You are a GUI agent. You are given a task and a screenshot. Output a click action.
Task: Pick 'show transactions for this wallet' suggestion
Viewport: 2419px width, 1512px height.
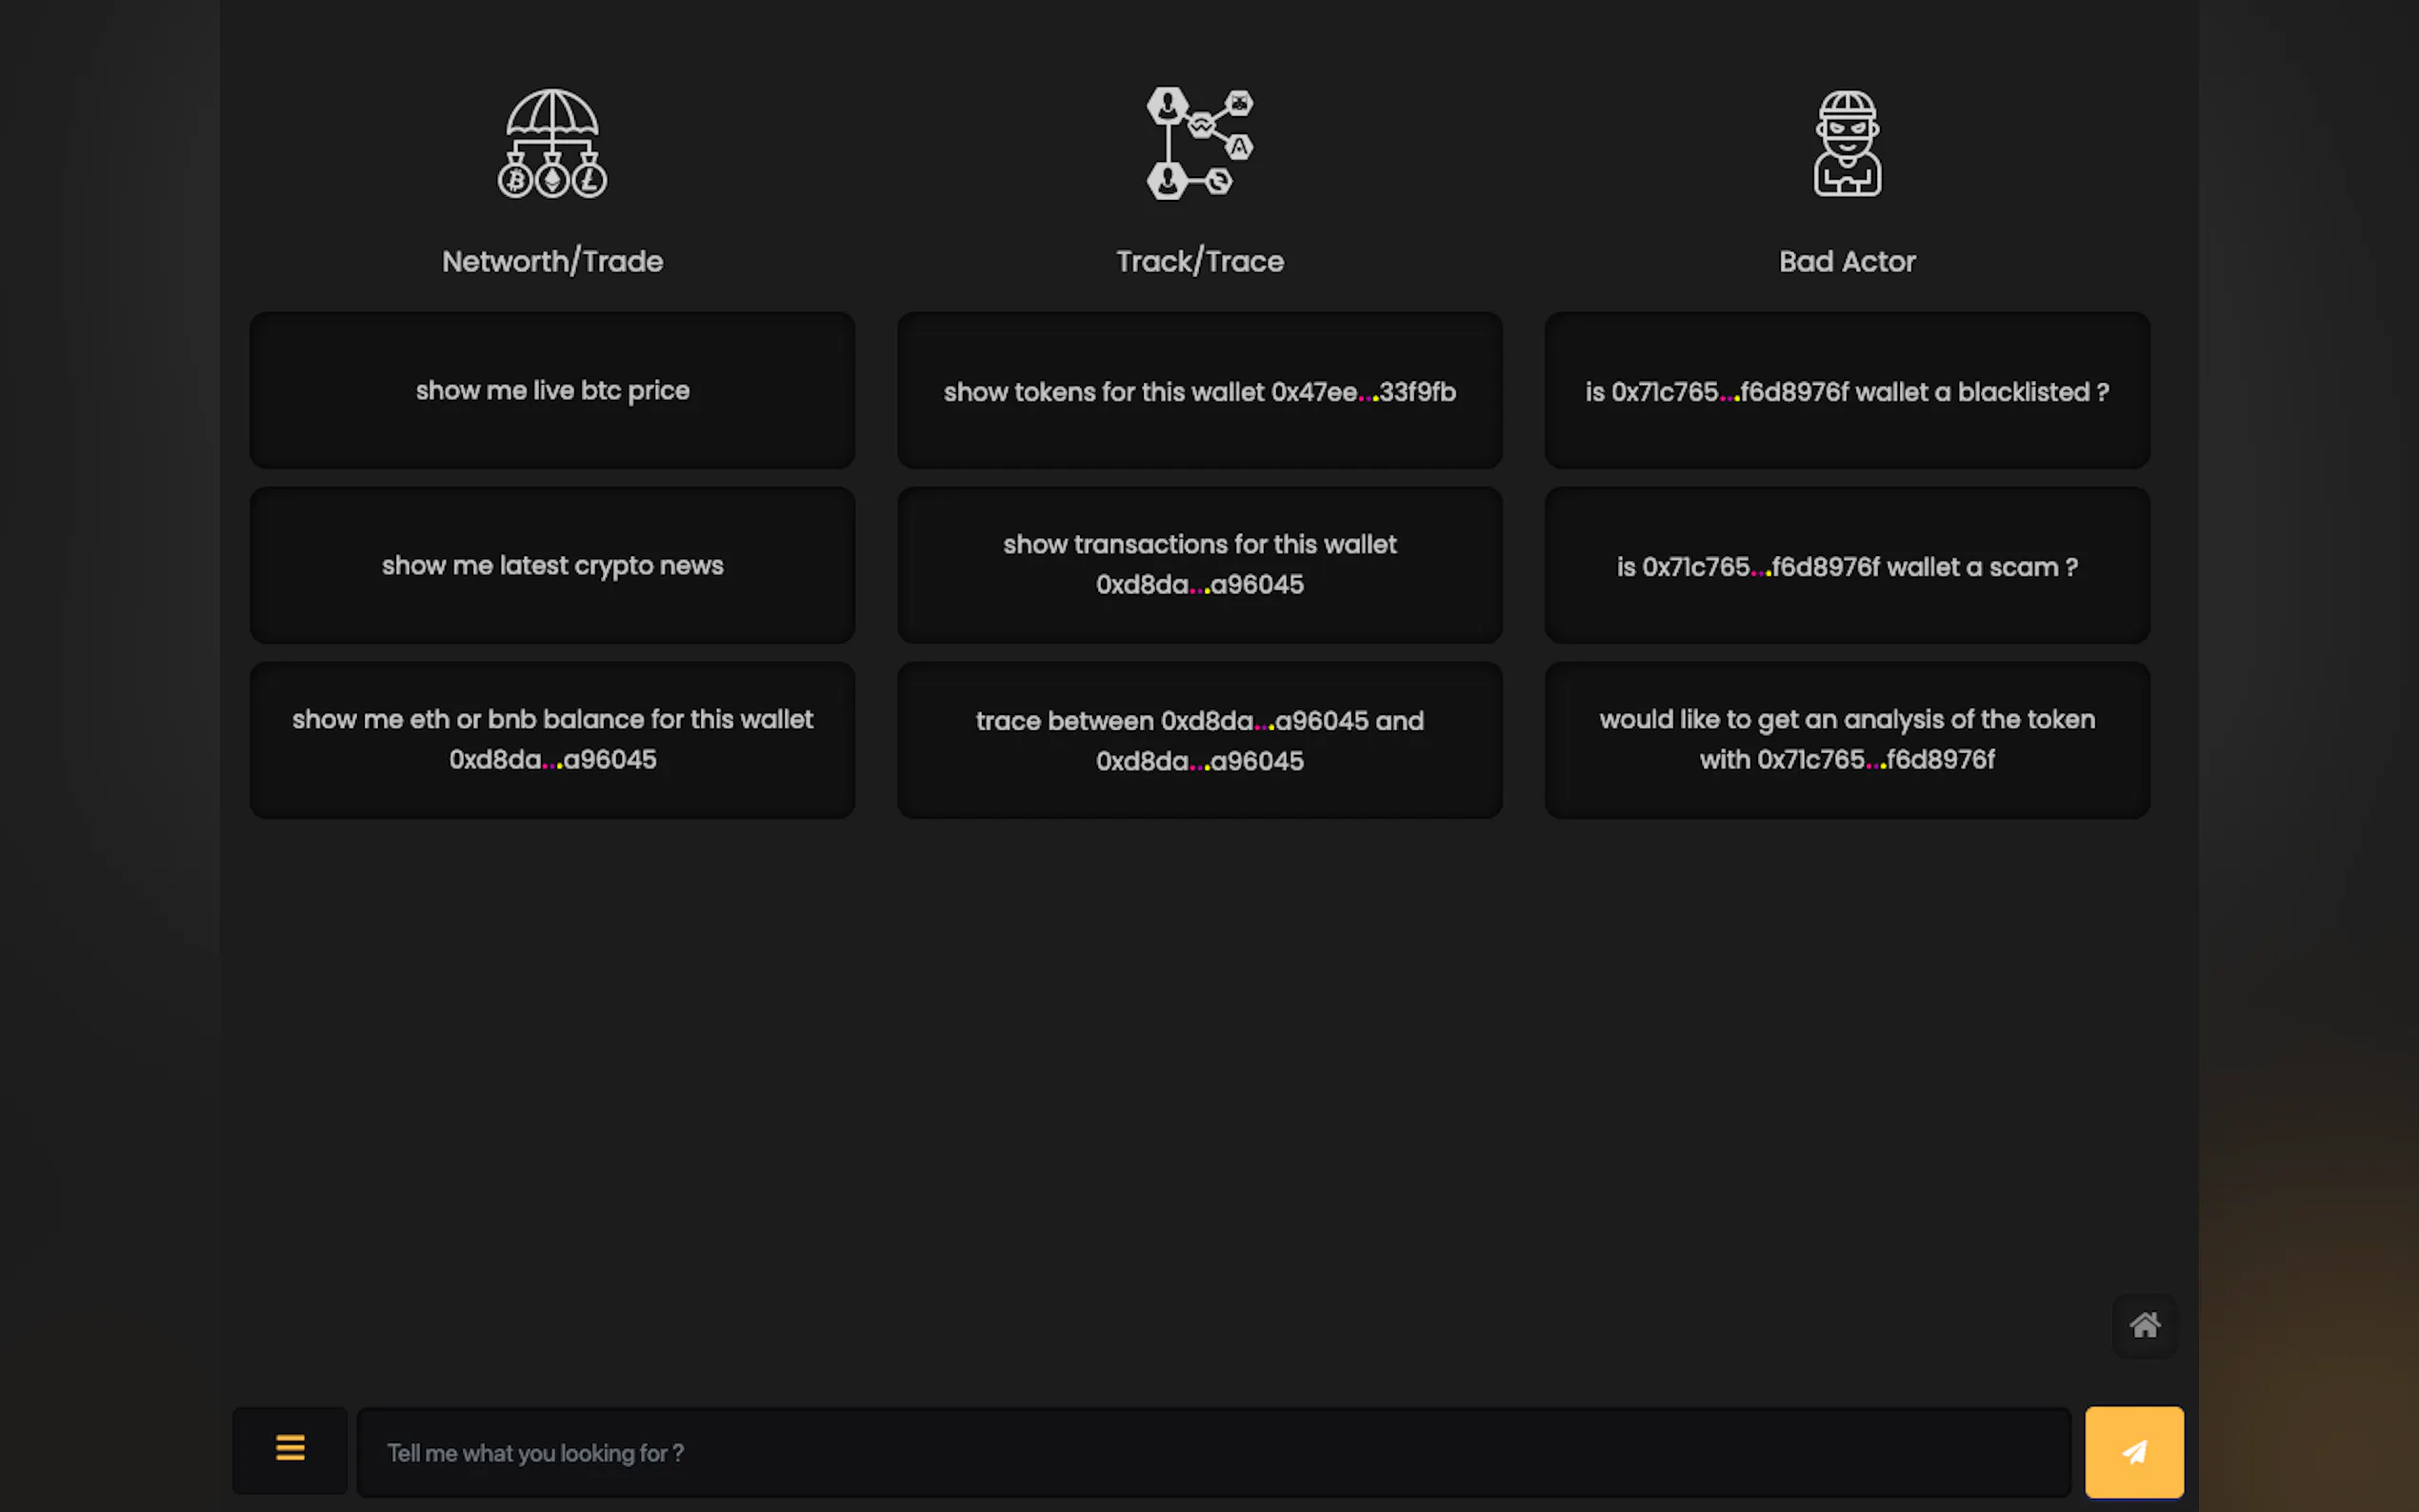click(x=1199, y=565)
